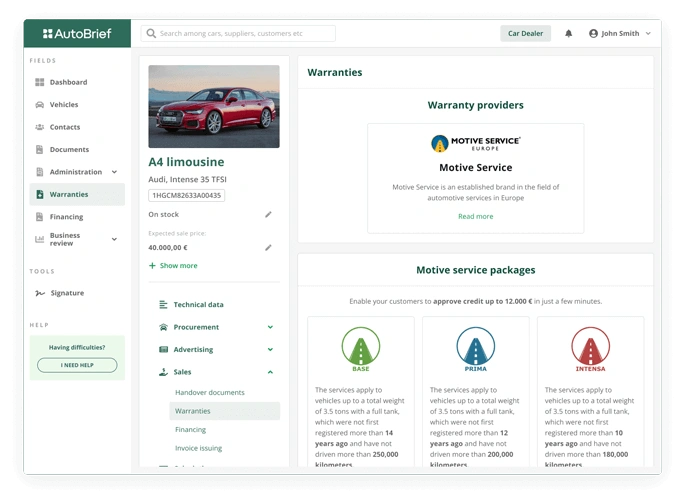Click the BASE package green icon
The height and width of the screenshot is (502, 685).
361,349
